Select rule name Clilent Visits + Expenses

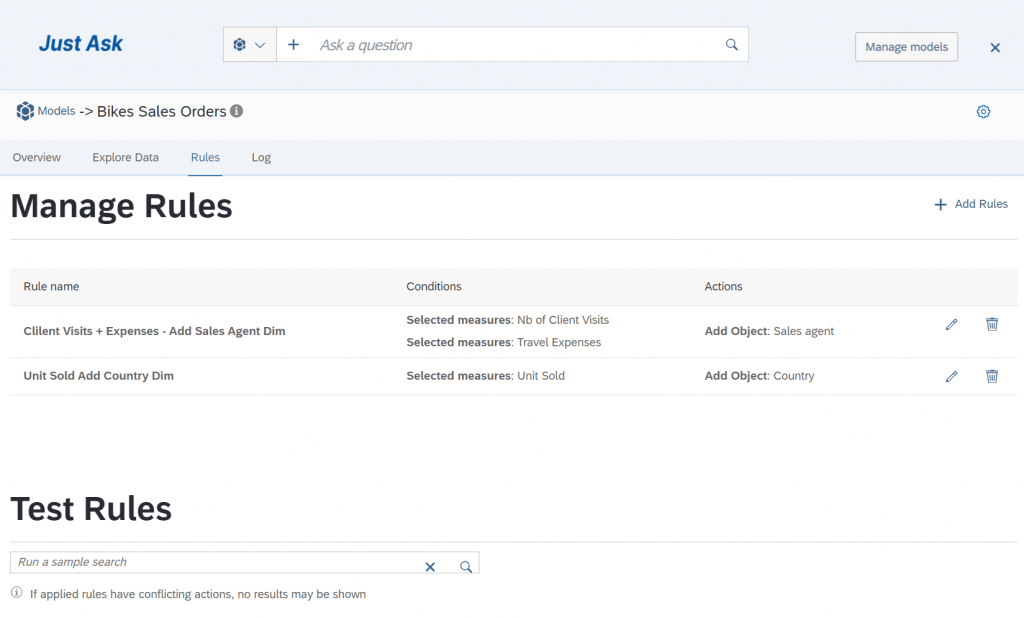tap(154, 331)
